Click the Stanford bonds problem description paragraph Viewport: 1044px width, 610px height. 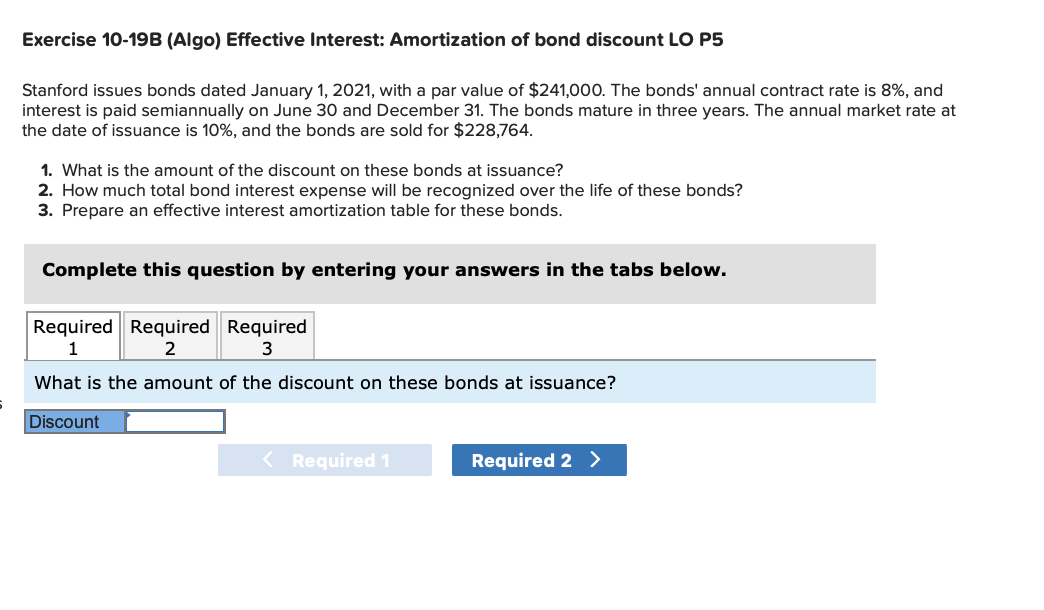click(x=488, y=110)
